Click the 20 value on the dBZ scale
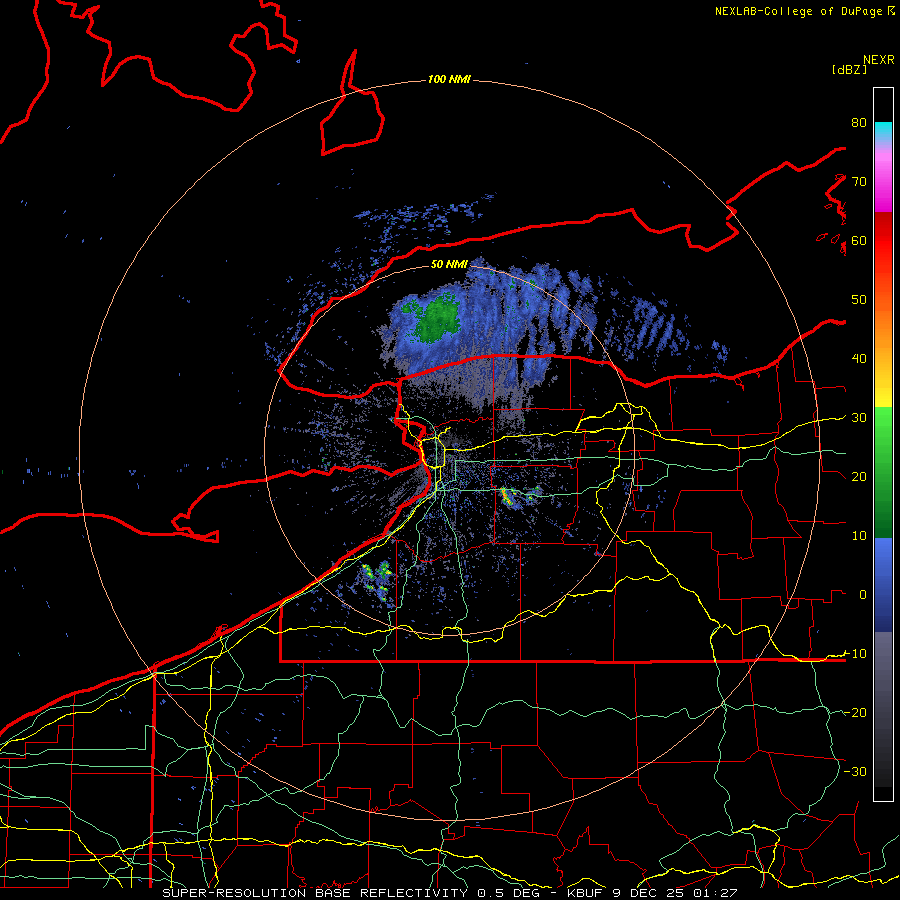This screenshot has width=900, height=900. coord(859,477)
